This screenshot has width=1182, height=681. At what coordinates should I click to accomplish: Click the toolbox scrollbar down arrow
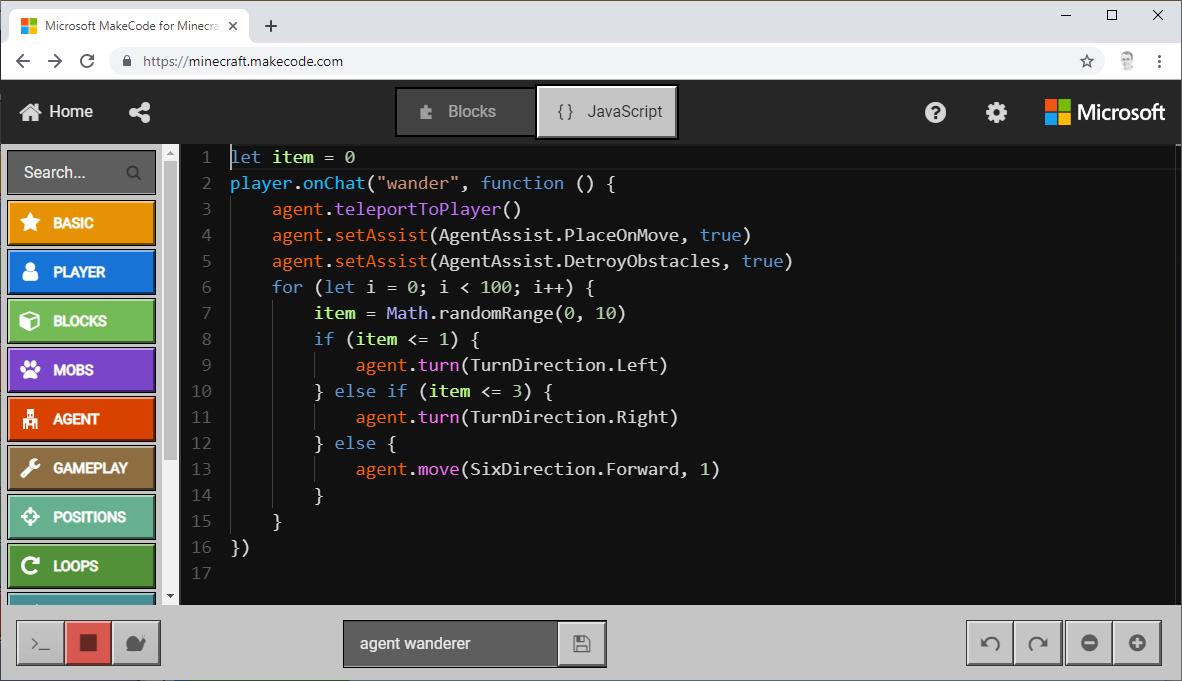[170, 596]
